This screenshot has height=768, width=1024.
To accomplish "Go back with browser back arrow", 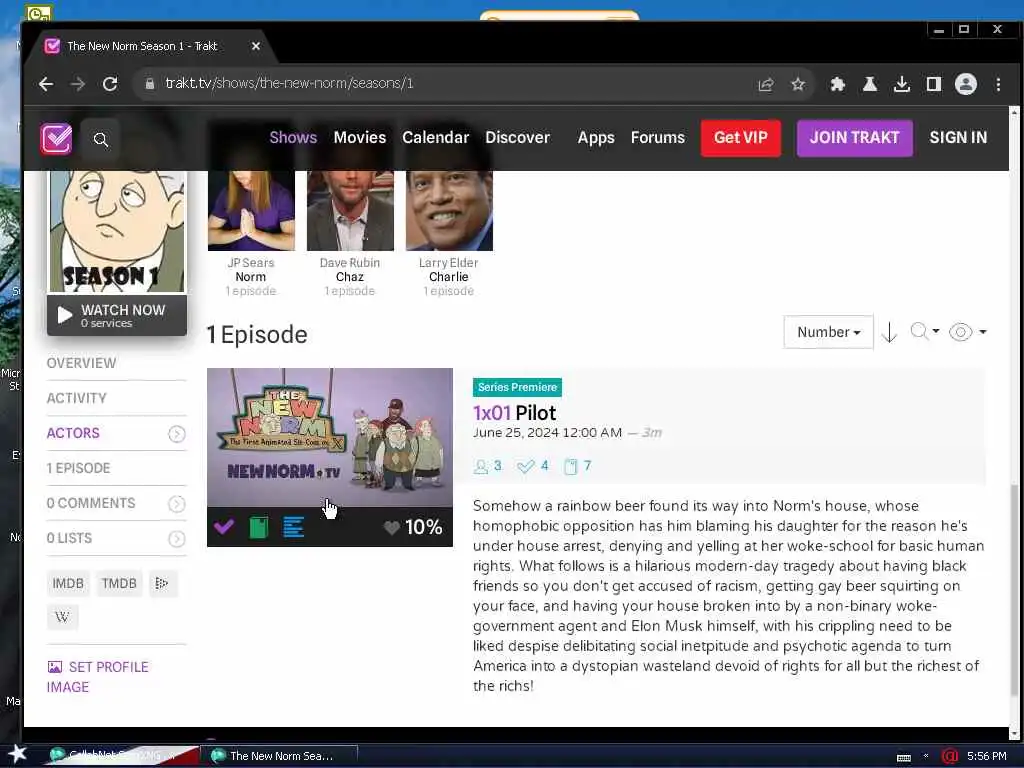I will pyautogui.click(x=46, y=84).
